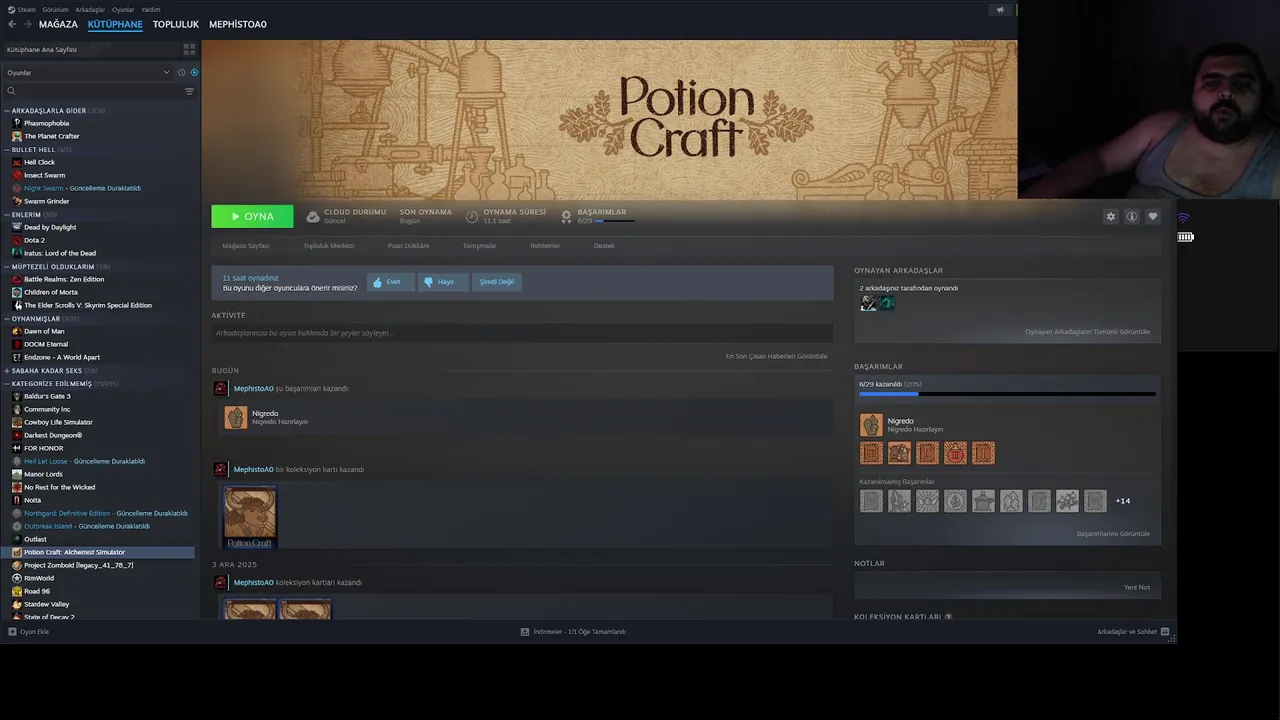The width and height of the screenshot is (1280, 720).
Task: Click En Son Çıkan Haberleri Görüntüle link
Action: pyautogui.click(x=776, y=356)
